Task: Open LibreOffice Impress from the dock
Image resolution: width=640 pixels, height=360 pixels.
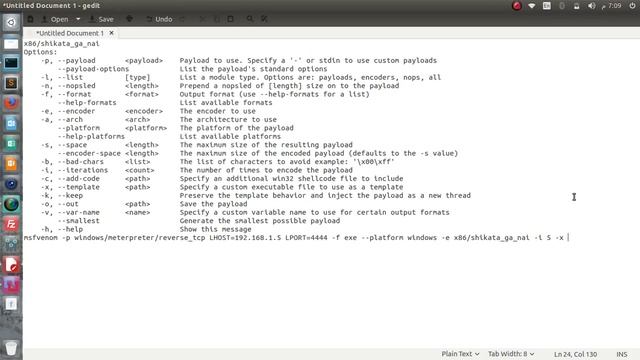Action: tap(11, 164)
